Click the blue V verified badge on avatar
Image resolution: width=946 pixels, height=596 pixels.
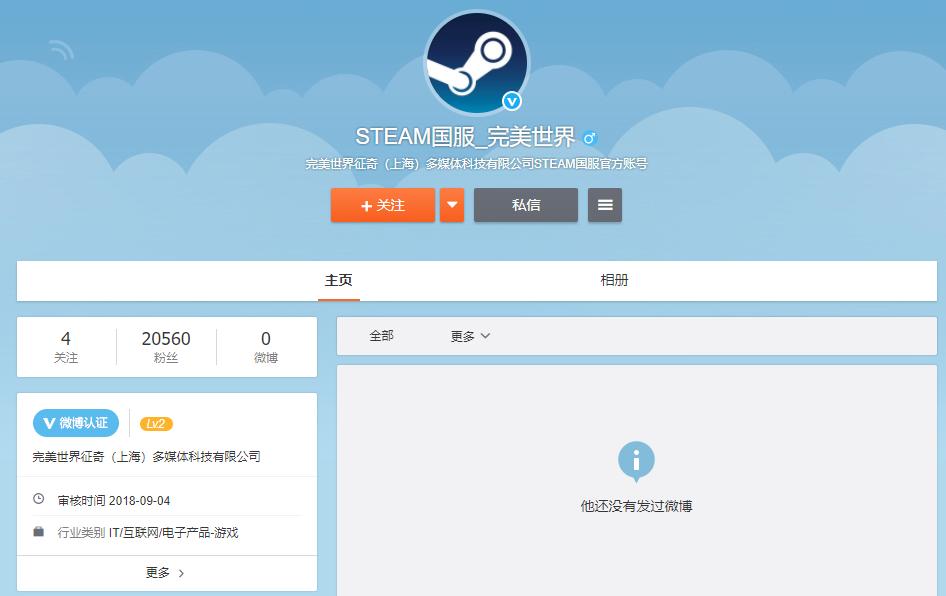tap(512, 101)
